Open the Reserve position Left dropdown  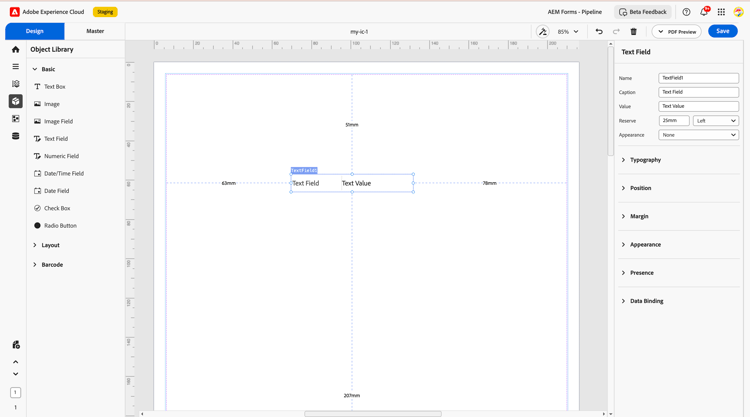(x=716, y=121)
